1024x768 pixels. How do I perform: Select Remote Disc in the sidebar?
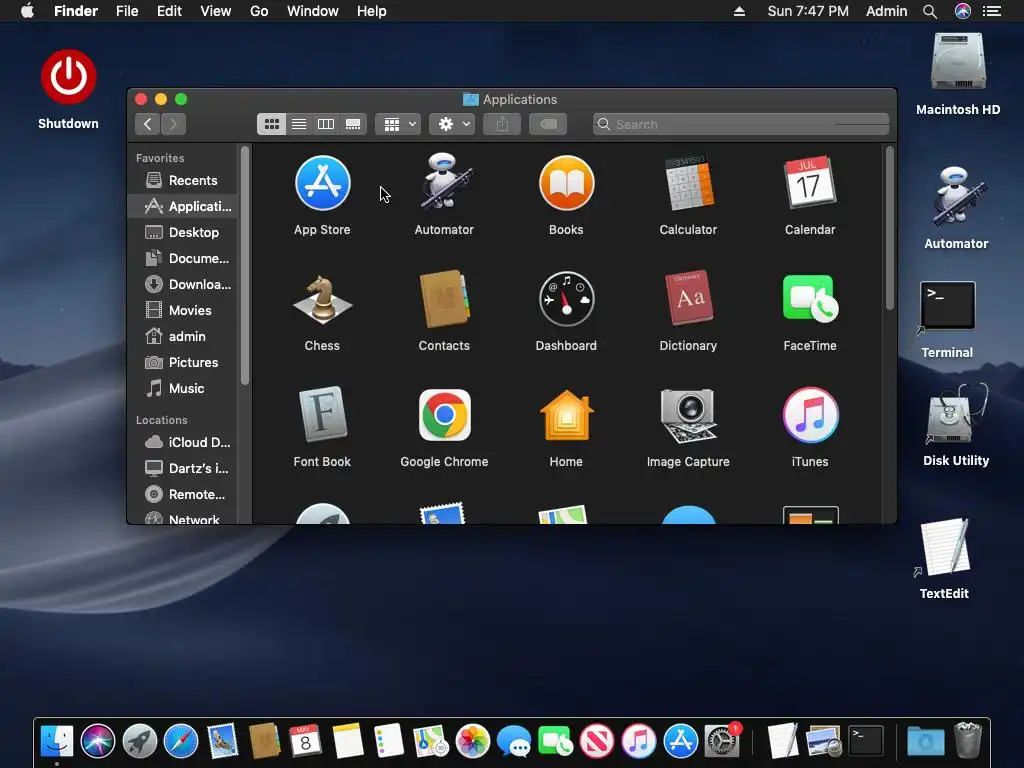tap(182, 494)
